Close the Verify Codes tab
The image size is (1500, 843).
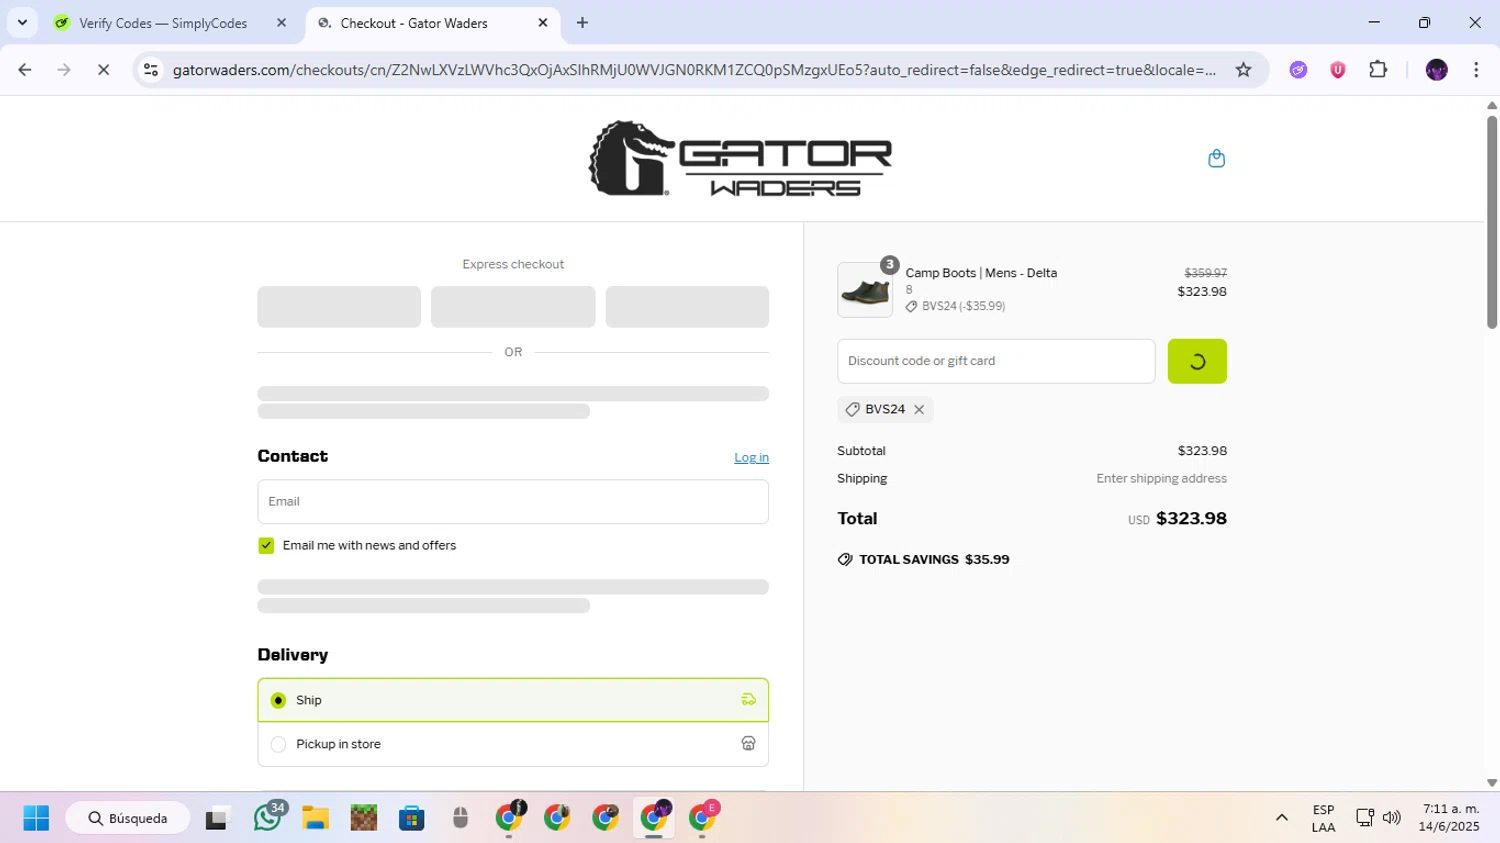click(x=281, y=23)
